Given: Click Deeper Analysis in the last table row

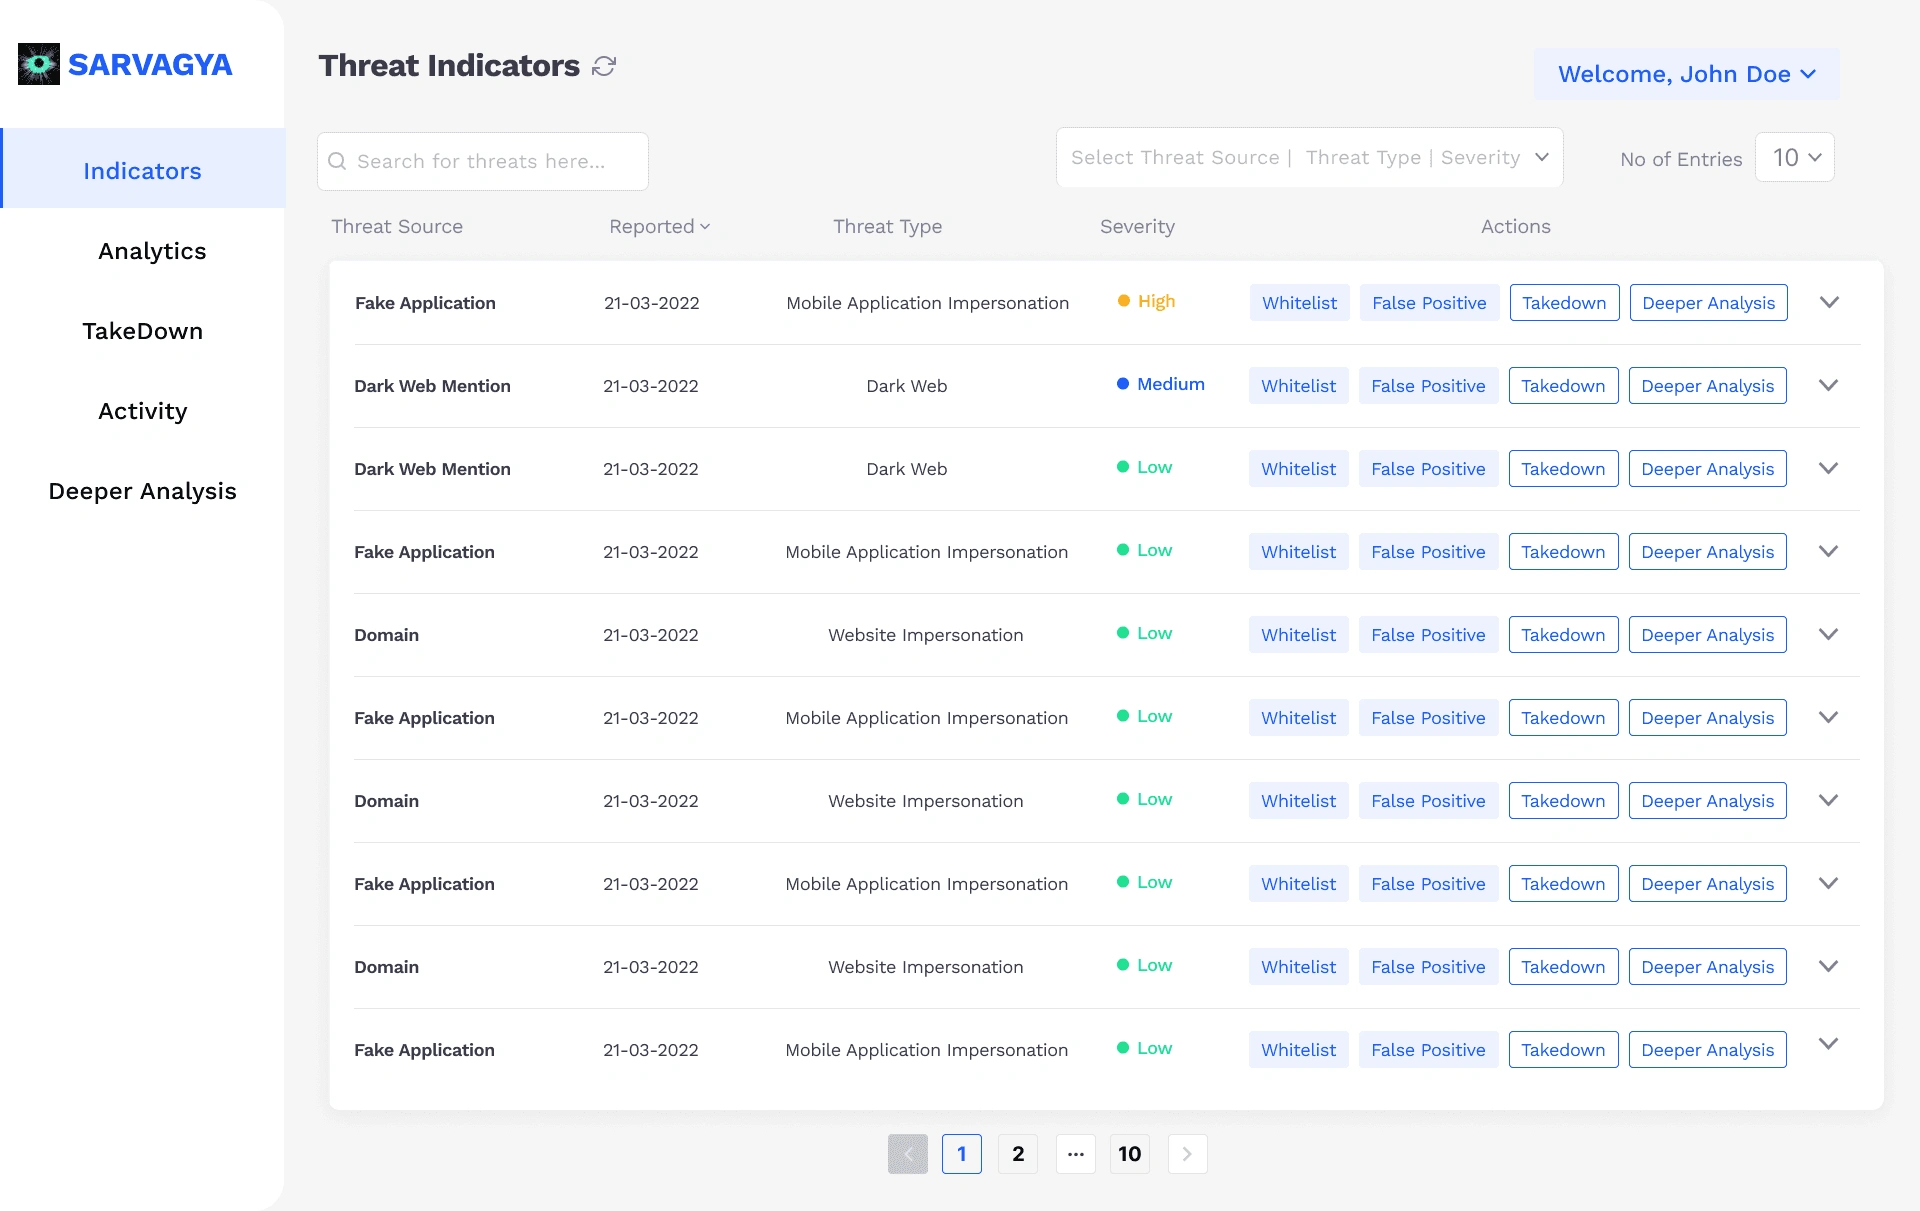Looking at the screenshot, I should (x=1707, y=1050).
